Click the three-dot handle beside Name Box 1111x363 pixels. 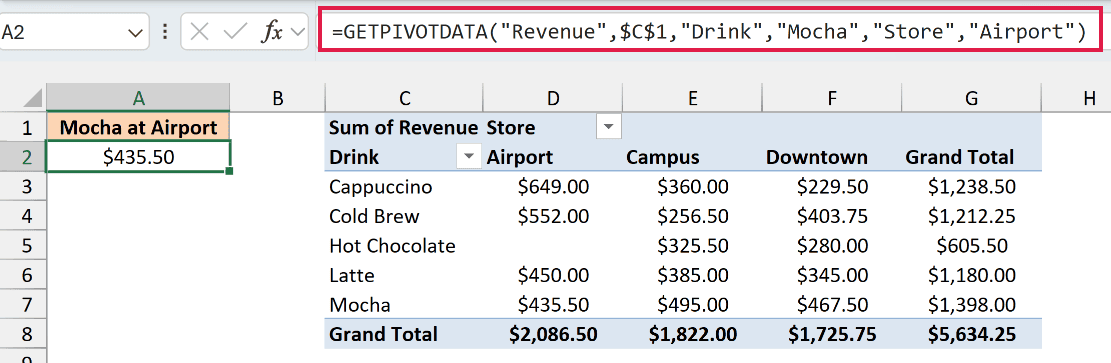(x=164, y=32)
